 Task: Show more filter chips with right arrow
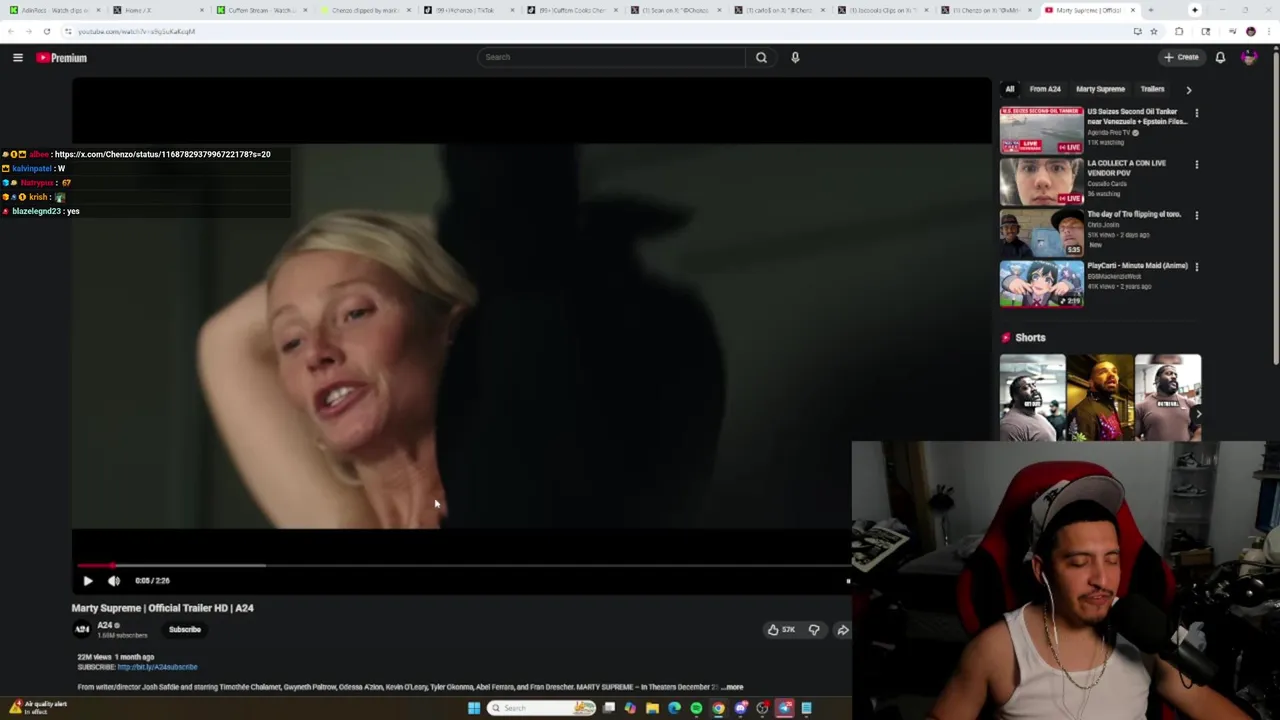[x=1188, y=89]
